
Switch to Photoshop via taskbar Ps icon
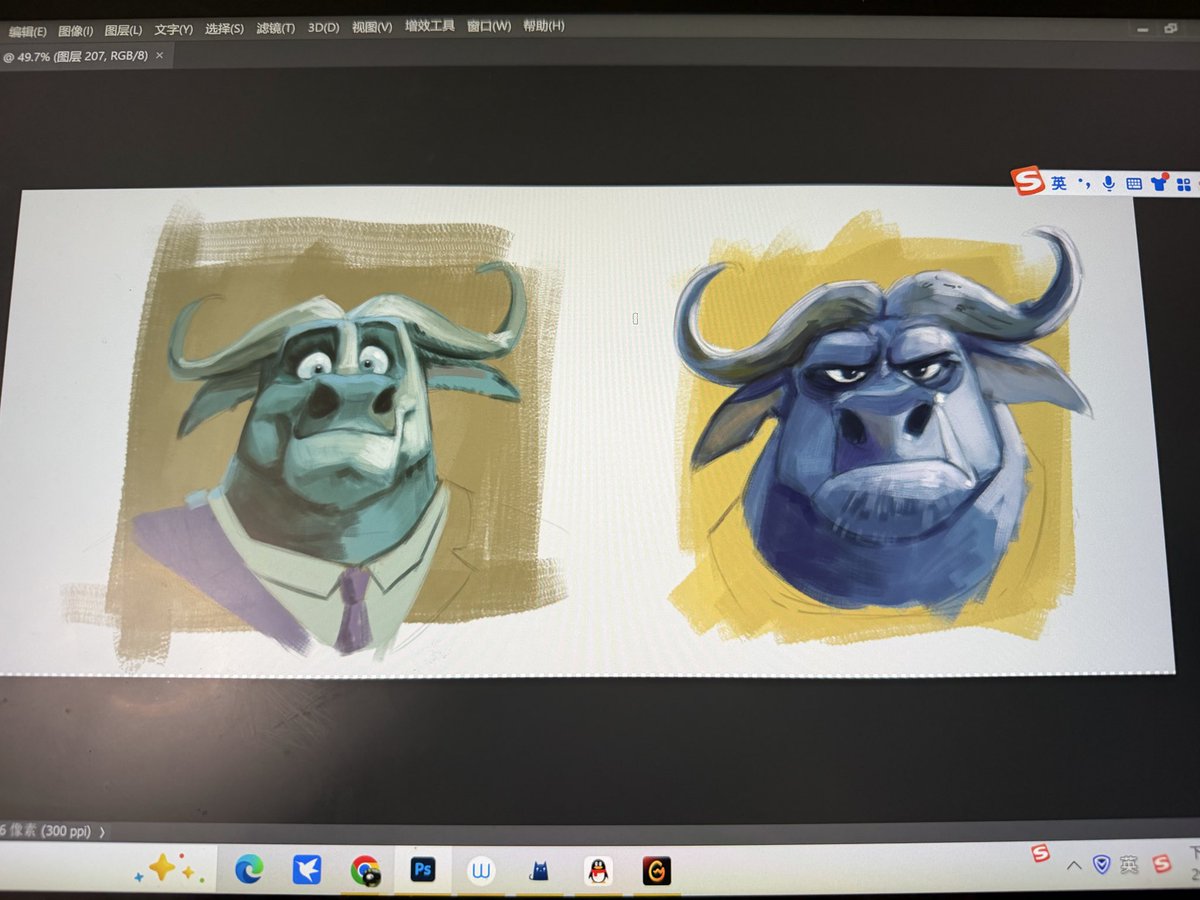click(x=423, y=870)
